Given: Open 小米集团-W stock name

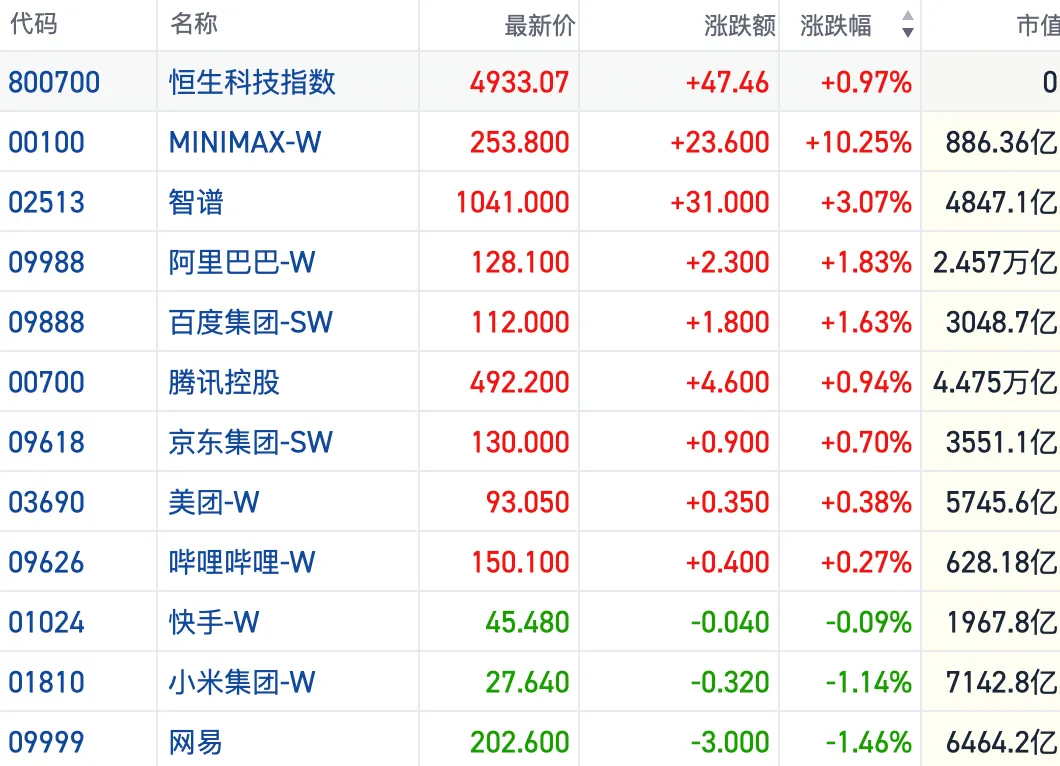Looking at the screenshot, I should (241, 682).
